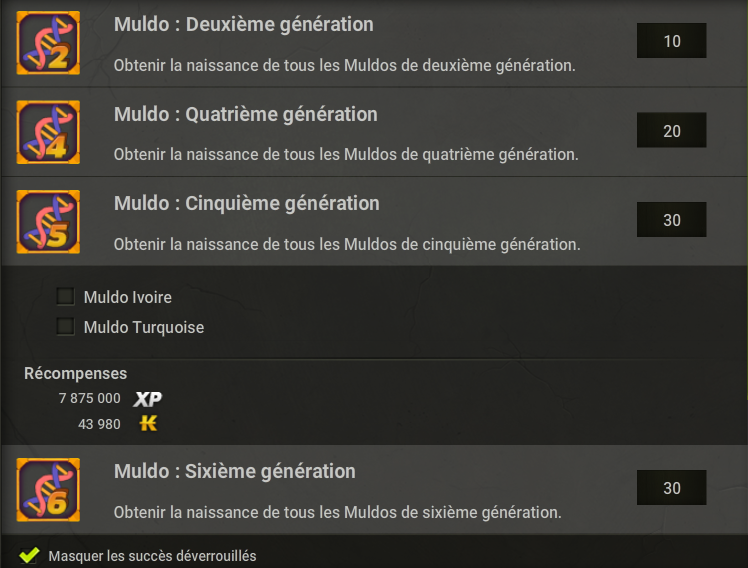
Task: Expand the Muldo : Quatrième génération achievement
Action: pyautogui.click(x=374, y=132)
